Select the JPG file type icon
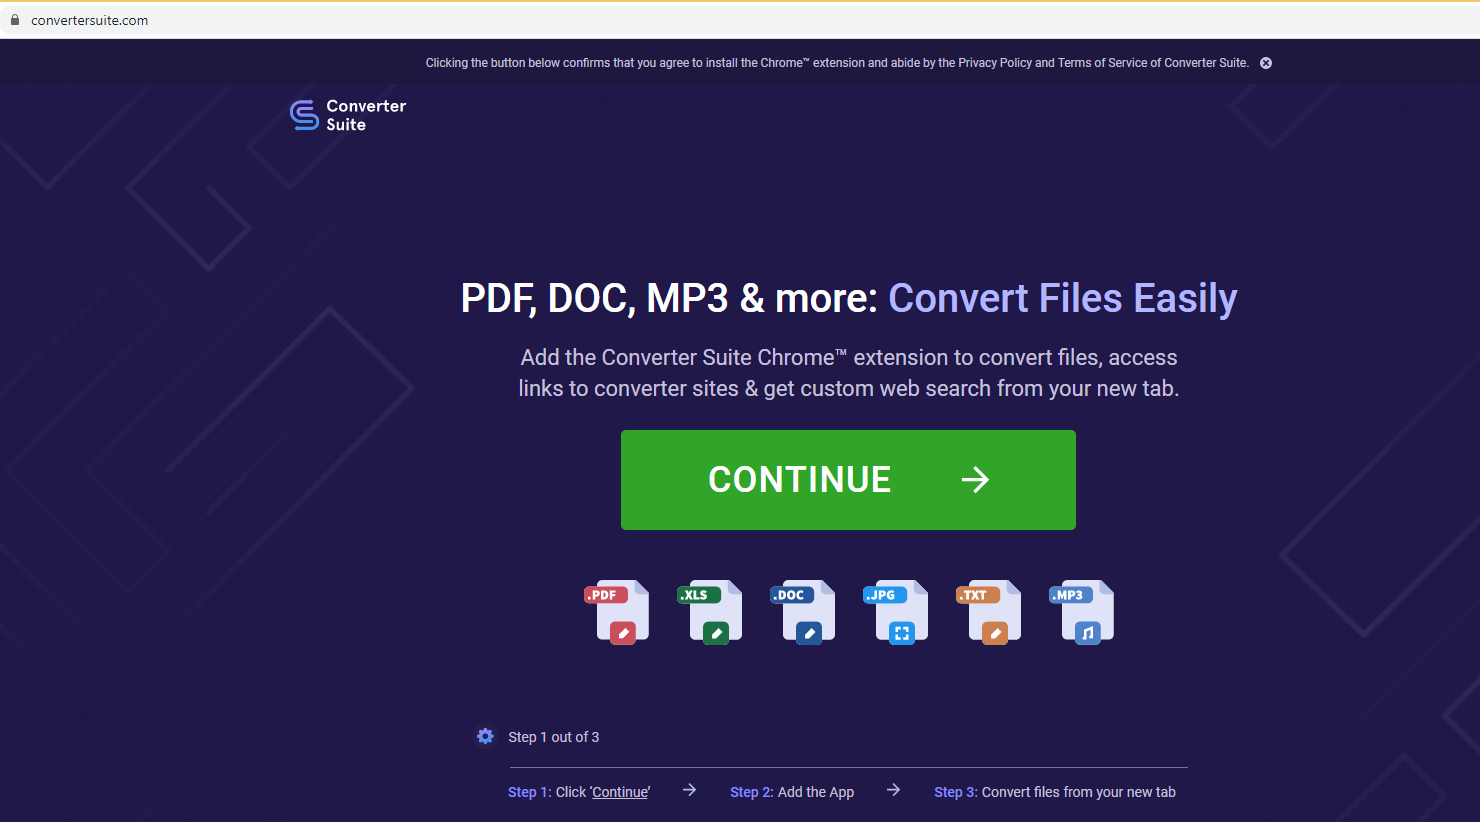 [x=896, y=612]
